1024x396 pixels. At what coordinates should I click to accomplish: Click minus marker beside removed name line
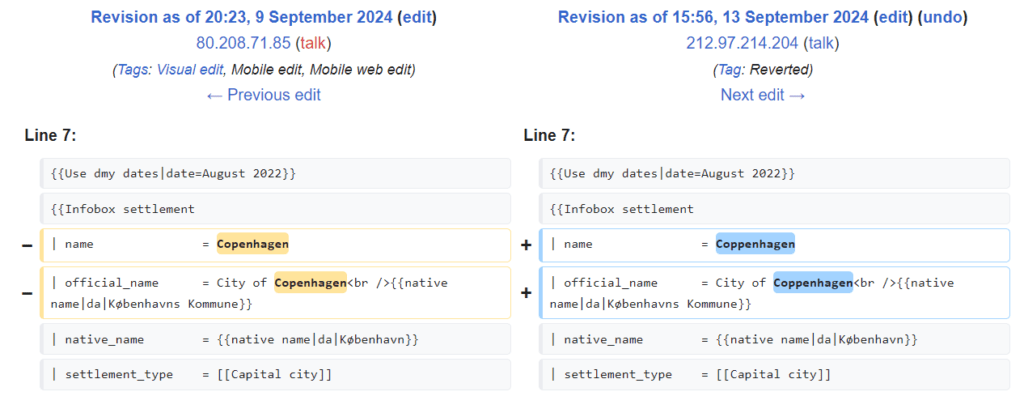pyautogui.click(x=27, y=245)
